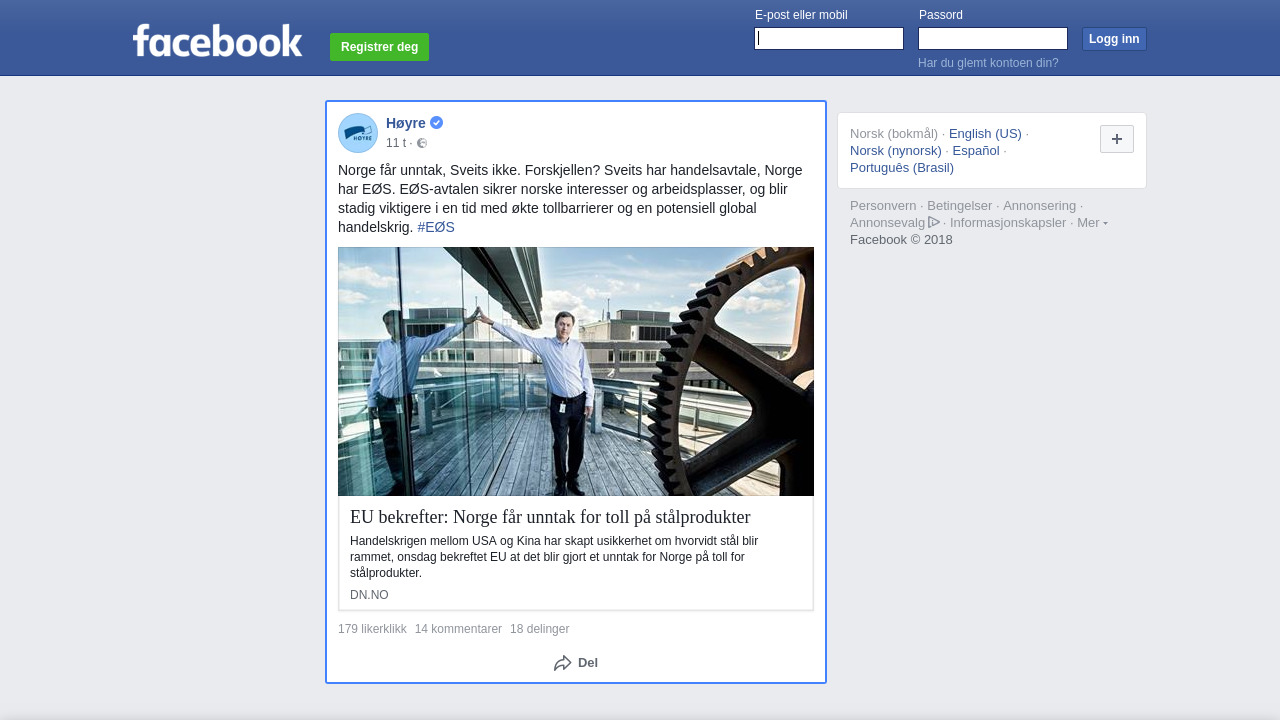Click the Registrer deg button

click(379, 47)
